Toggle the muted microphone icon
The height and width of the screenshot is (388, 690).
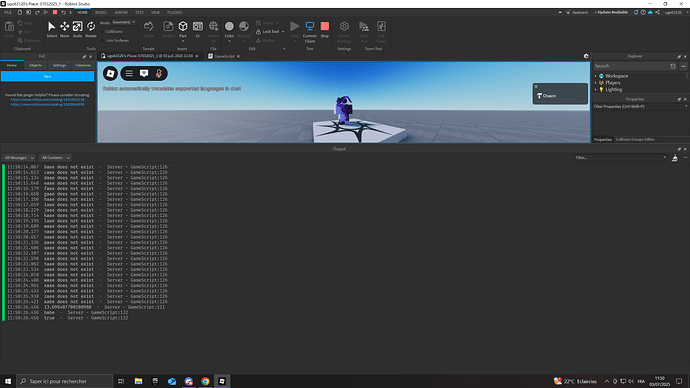click(x=159, y=73)
